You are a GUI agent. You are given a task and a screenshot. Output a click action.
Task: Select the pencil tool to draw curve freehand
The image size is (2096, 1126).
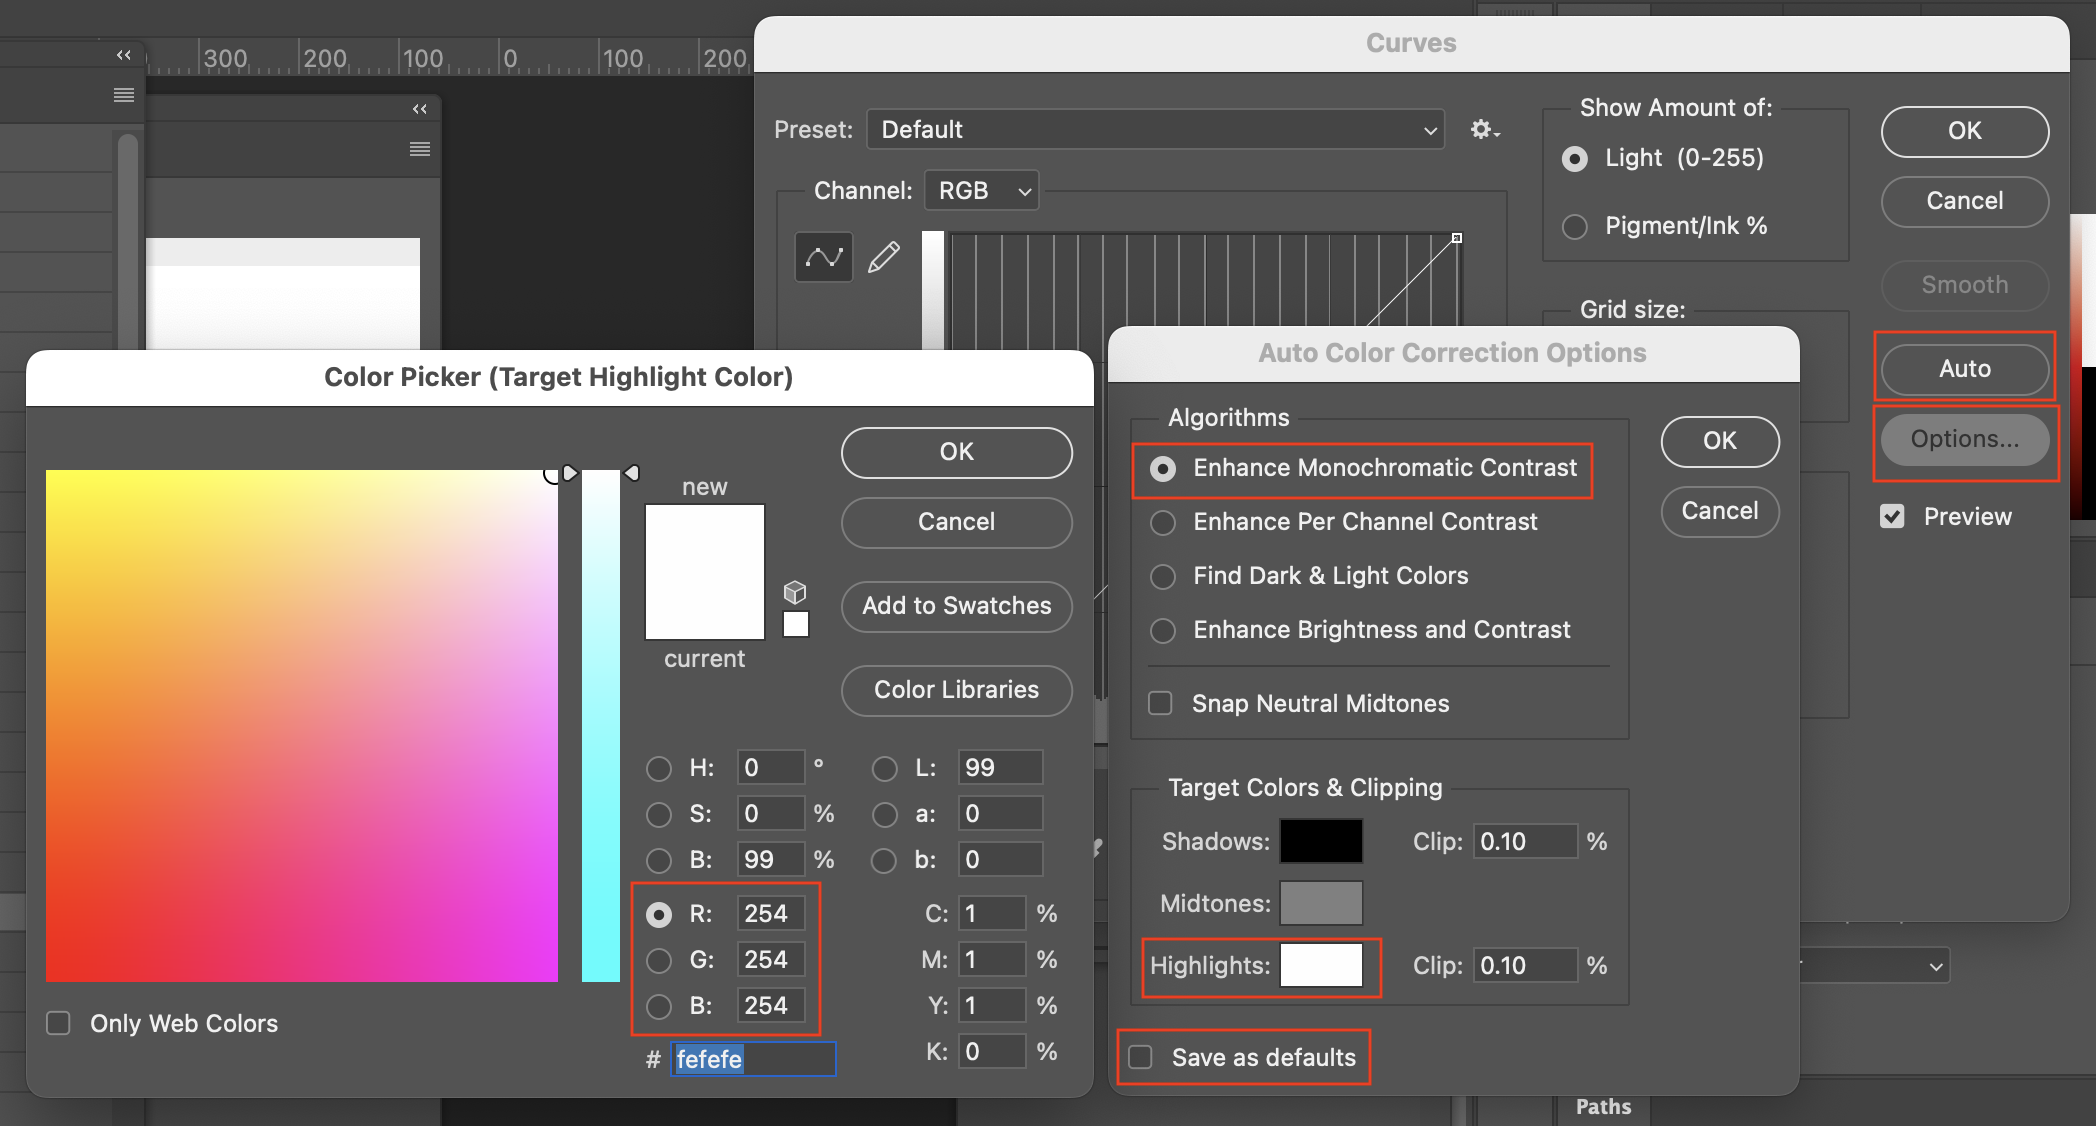click(x=884, y=257)
